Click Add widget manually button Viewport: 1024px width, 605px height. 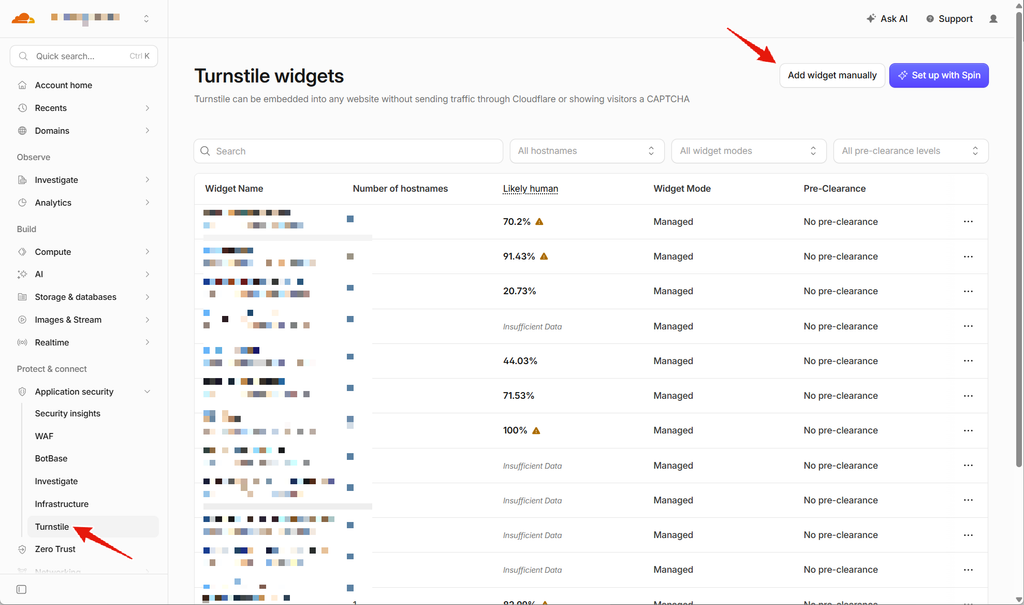(832, 75)
